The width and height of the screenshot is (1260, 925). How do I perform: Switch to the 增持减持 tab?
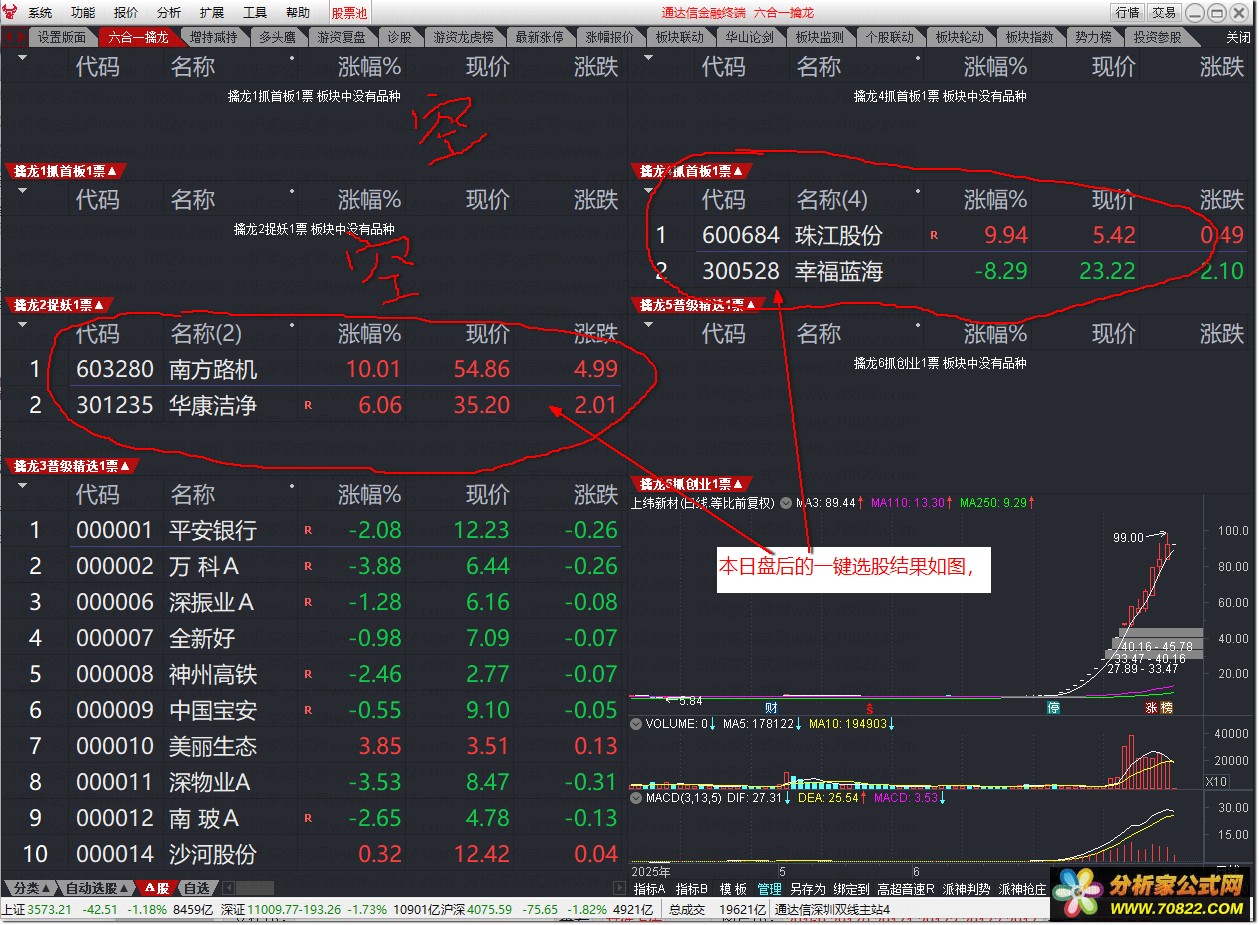point(213,37)
